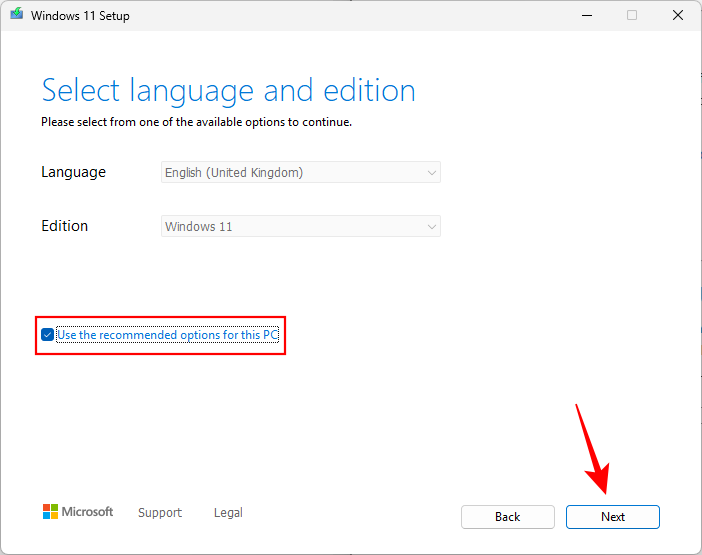Click the 'Use the recommended options for this PC' label
The height and width of the screenshot is (555, 702).
pos(167,335)
